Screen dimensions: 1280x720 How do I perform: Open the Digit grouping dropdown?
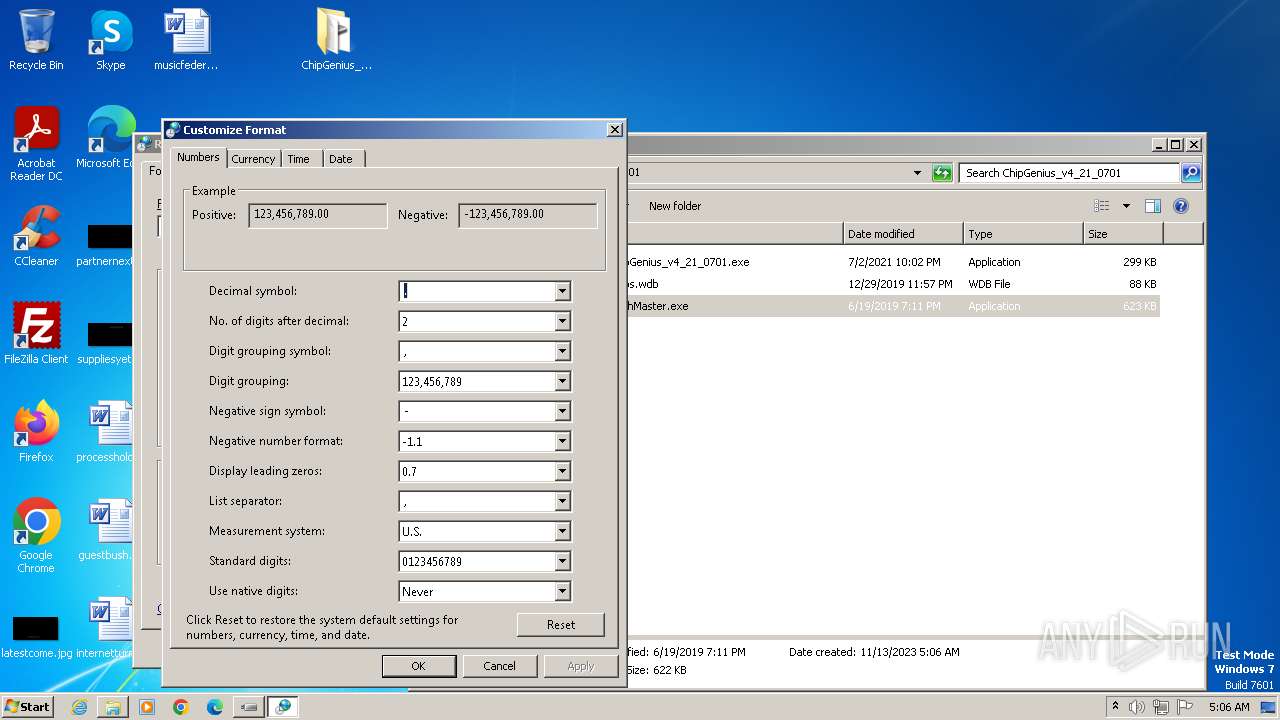pos(562,381)
